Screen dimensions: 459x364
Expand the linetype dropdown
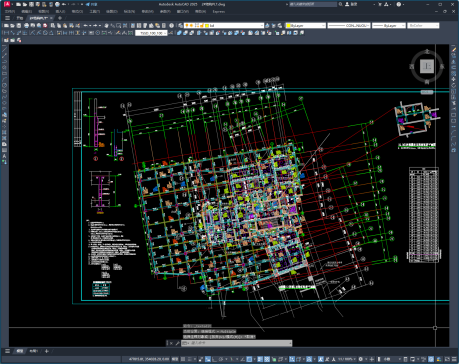(349, 25)
